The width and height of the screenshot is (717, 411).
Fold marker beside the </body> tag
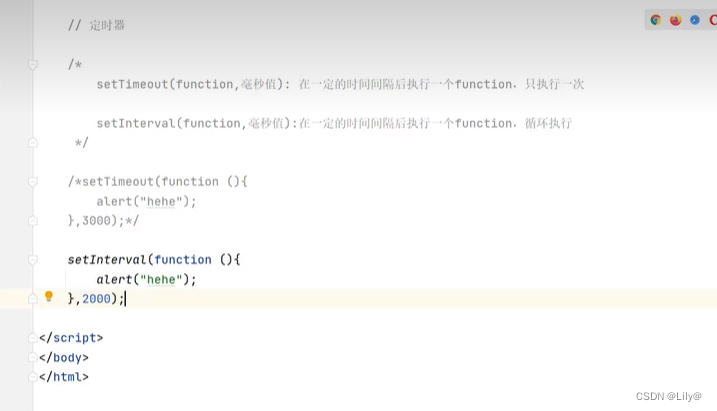33,357
